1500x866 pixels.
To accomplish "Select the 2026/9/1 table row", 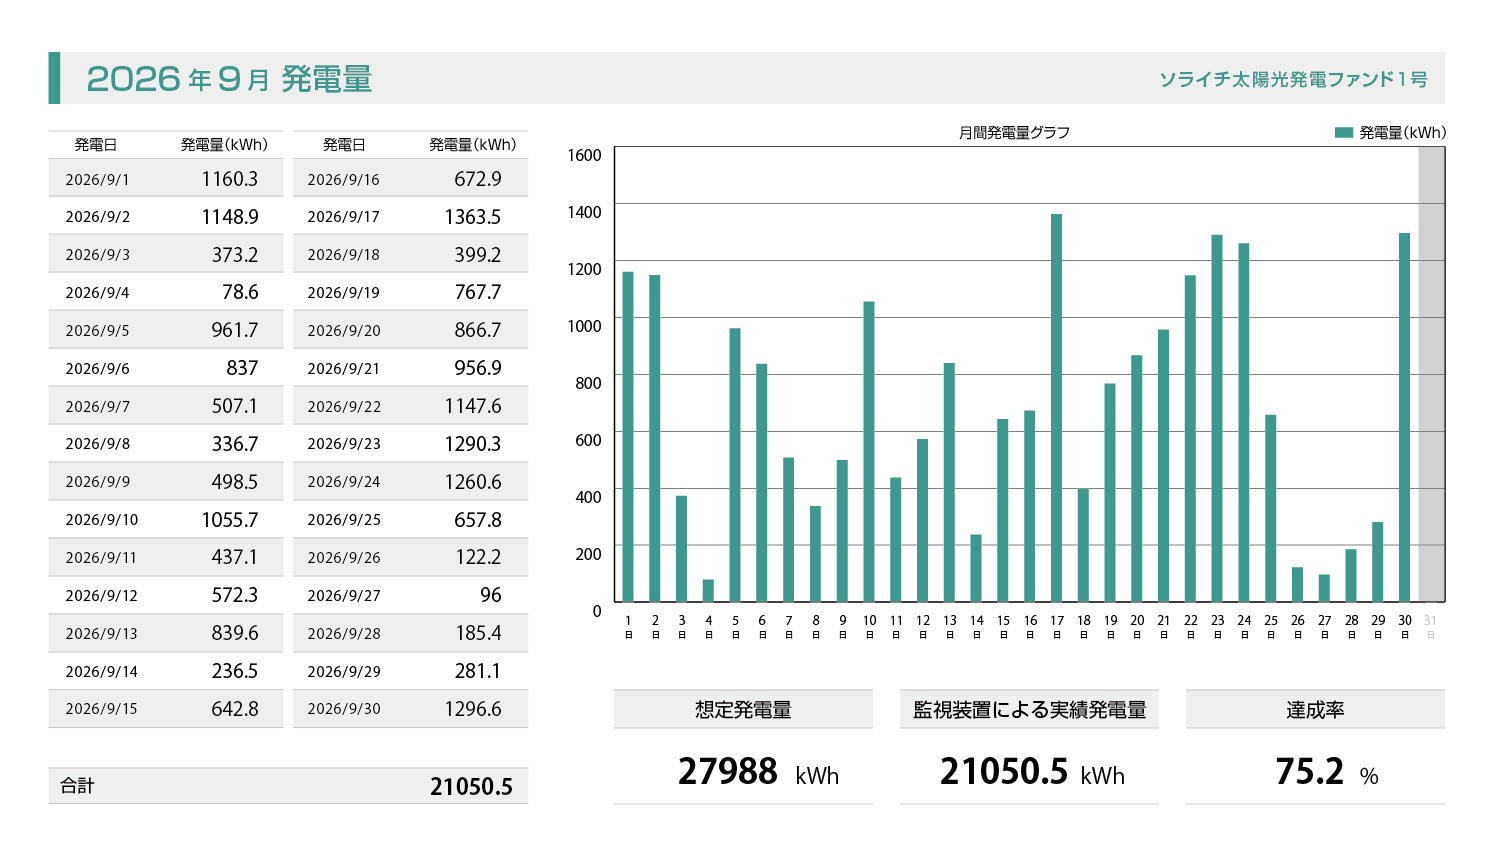I will click(x=165, y=179).
